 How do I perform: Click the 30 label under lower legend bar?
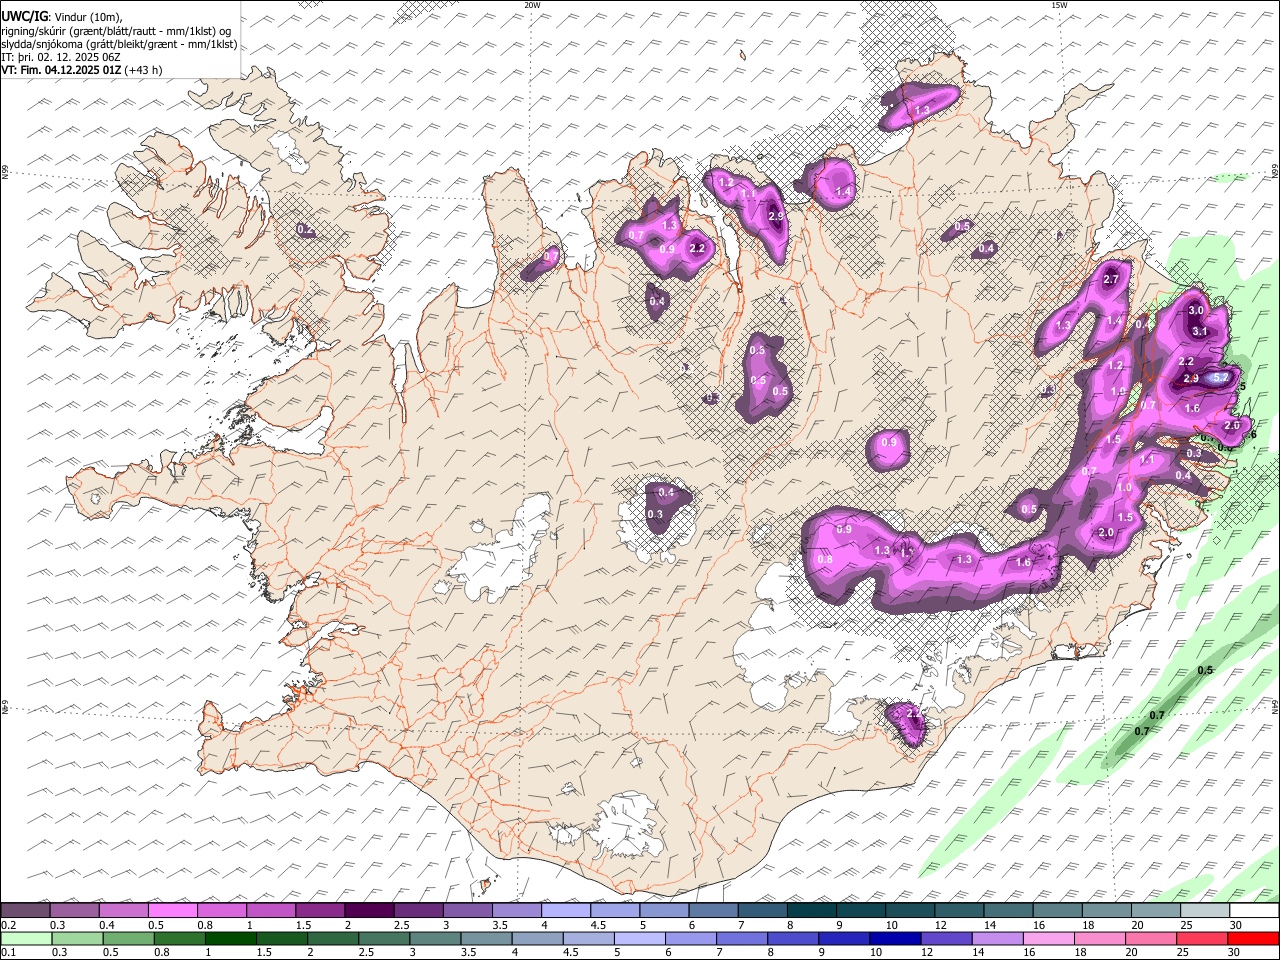(x=1233, y=953)
